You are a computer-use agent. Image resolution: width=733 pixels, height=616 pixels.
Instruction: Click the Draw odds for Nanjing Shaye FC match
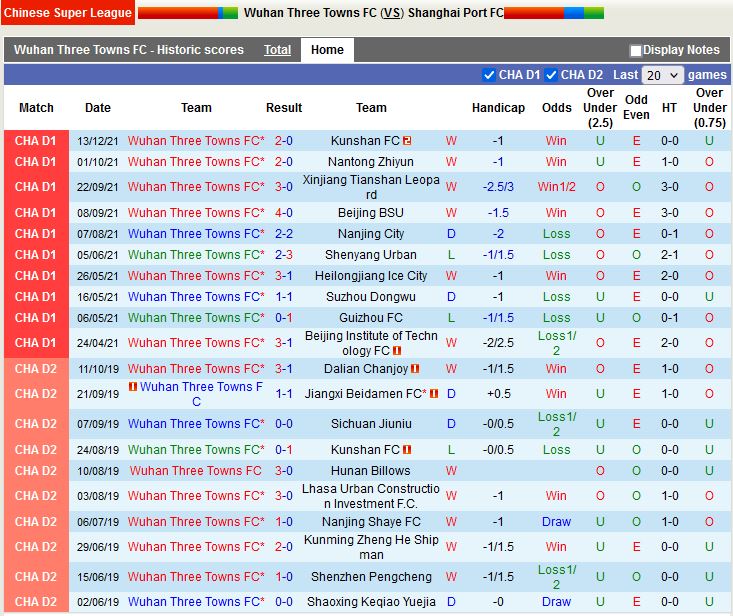556,522
